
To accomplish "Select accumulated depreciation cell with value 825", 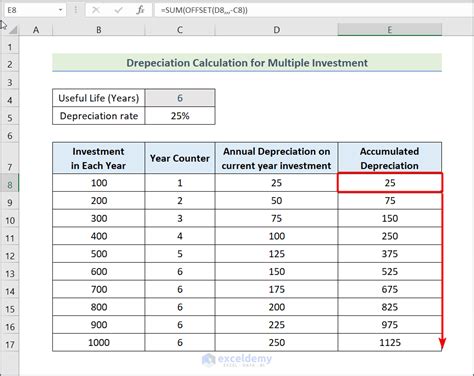I will pos(390,307).
